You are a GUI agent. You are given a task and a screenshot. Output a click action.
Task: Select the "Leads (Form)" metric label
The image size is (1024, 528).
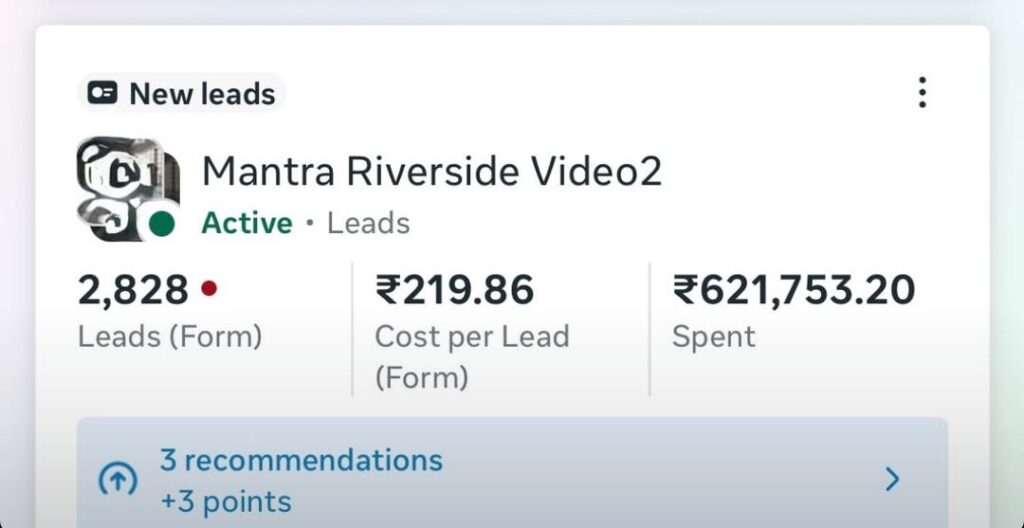[169, 336]
